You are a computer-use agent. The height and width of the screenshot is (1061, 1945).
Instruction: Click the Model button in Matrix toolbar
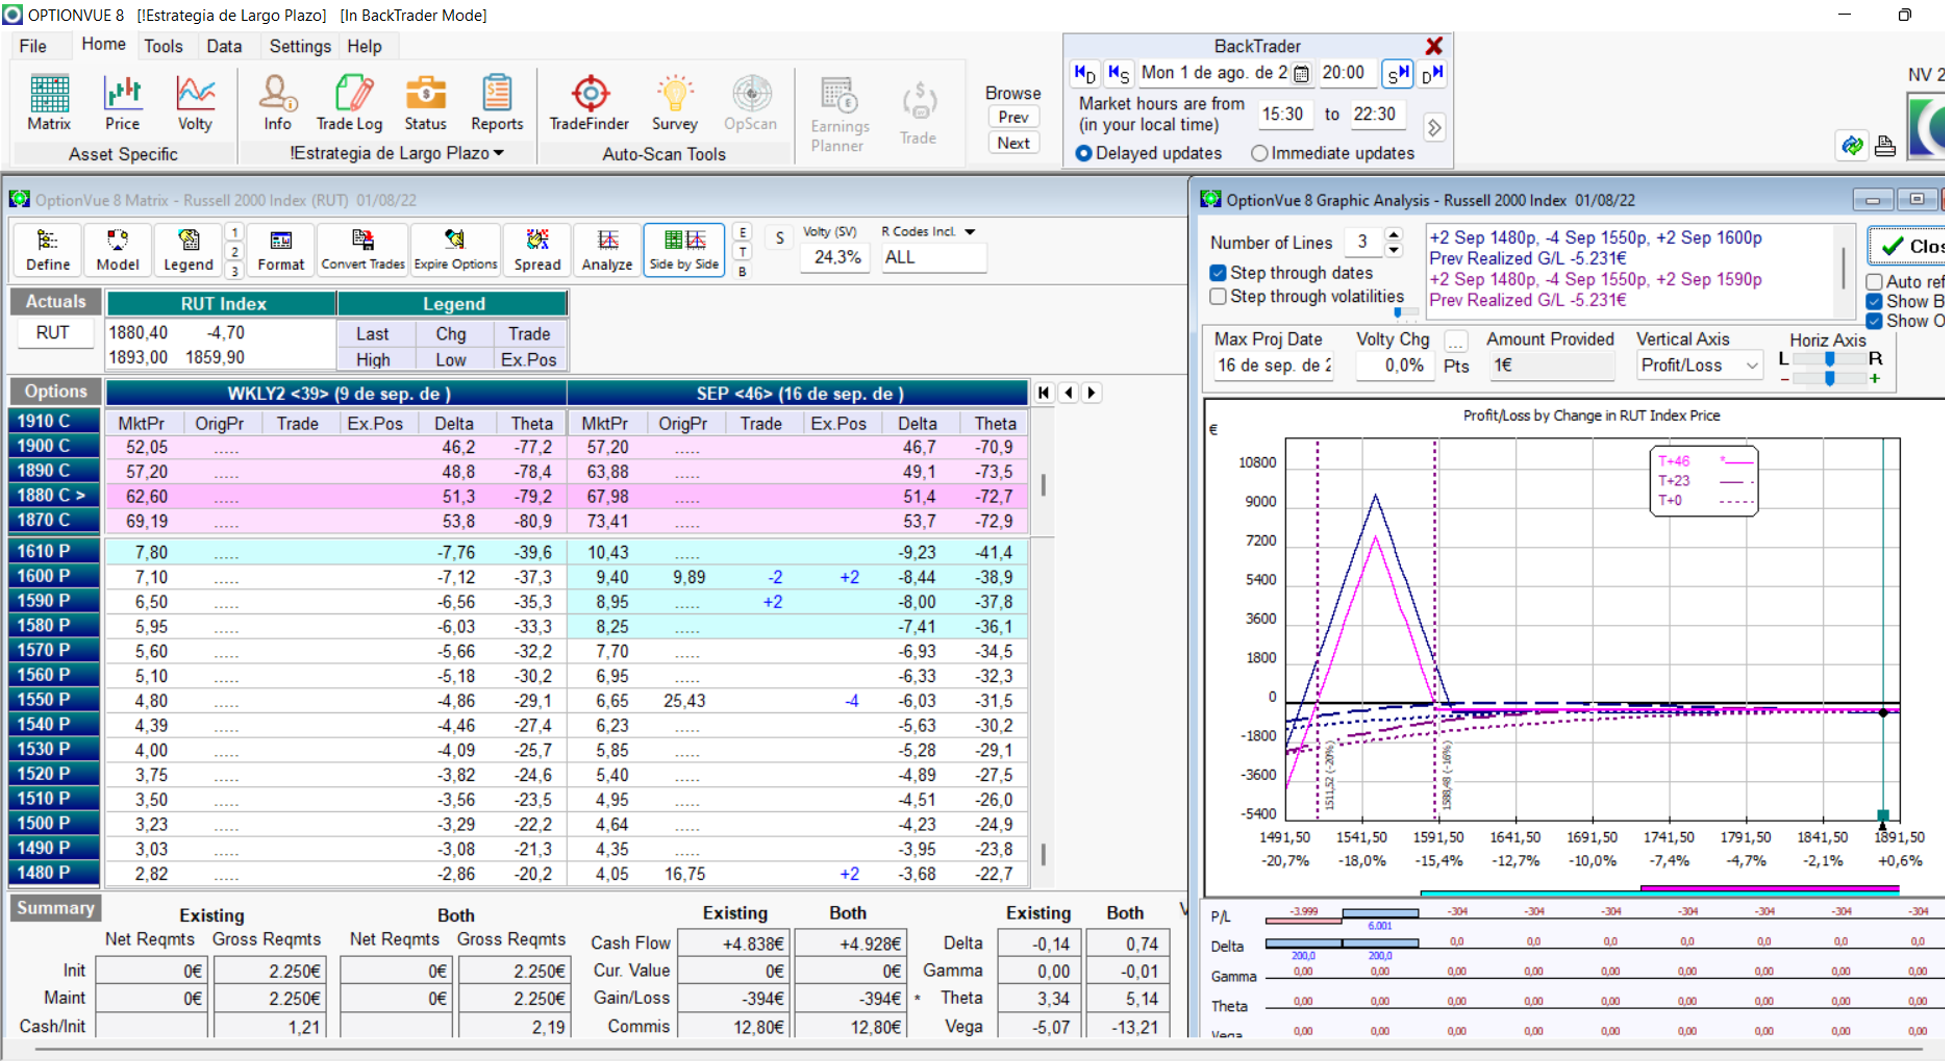pos(117,250)
